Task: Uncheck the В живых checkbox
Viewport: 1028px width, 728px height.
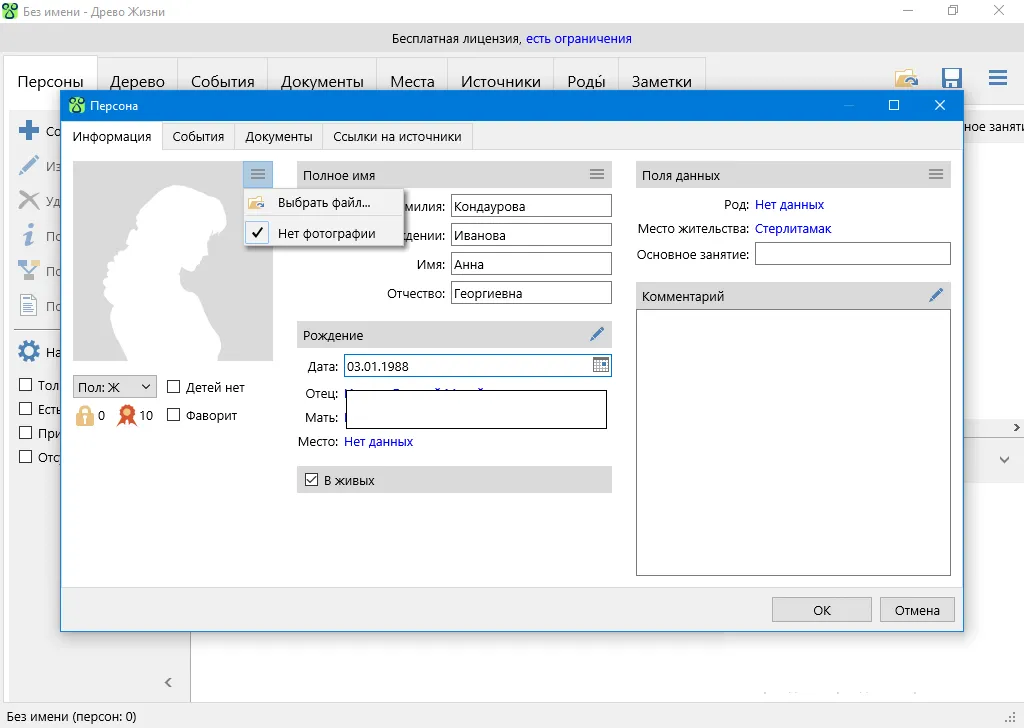Action: tap(311, 480)
